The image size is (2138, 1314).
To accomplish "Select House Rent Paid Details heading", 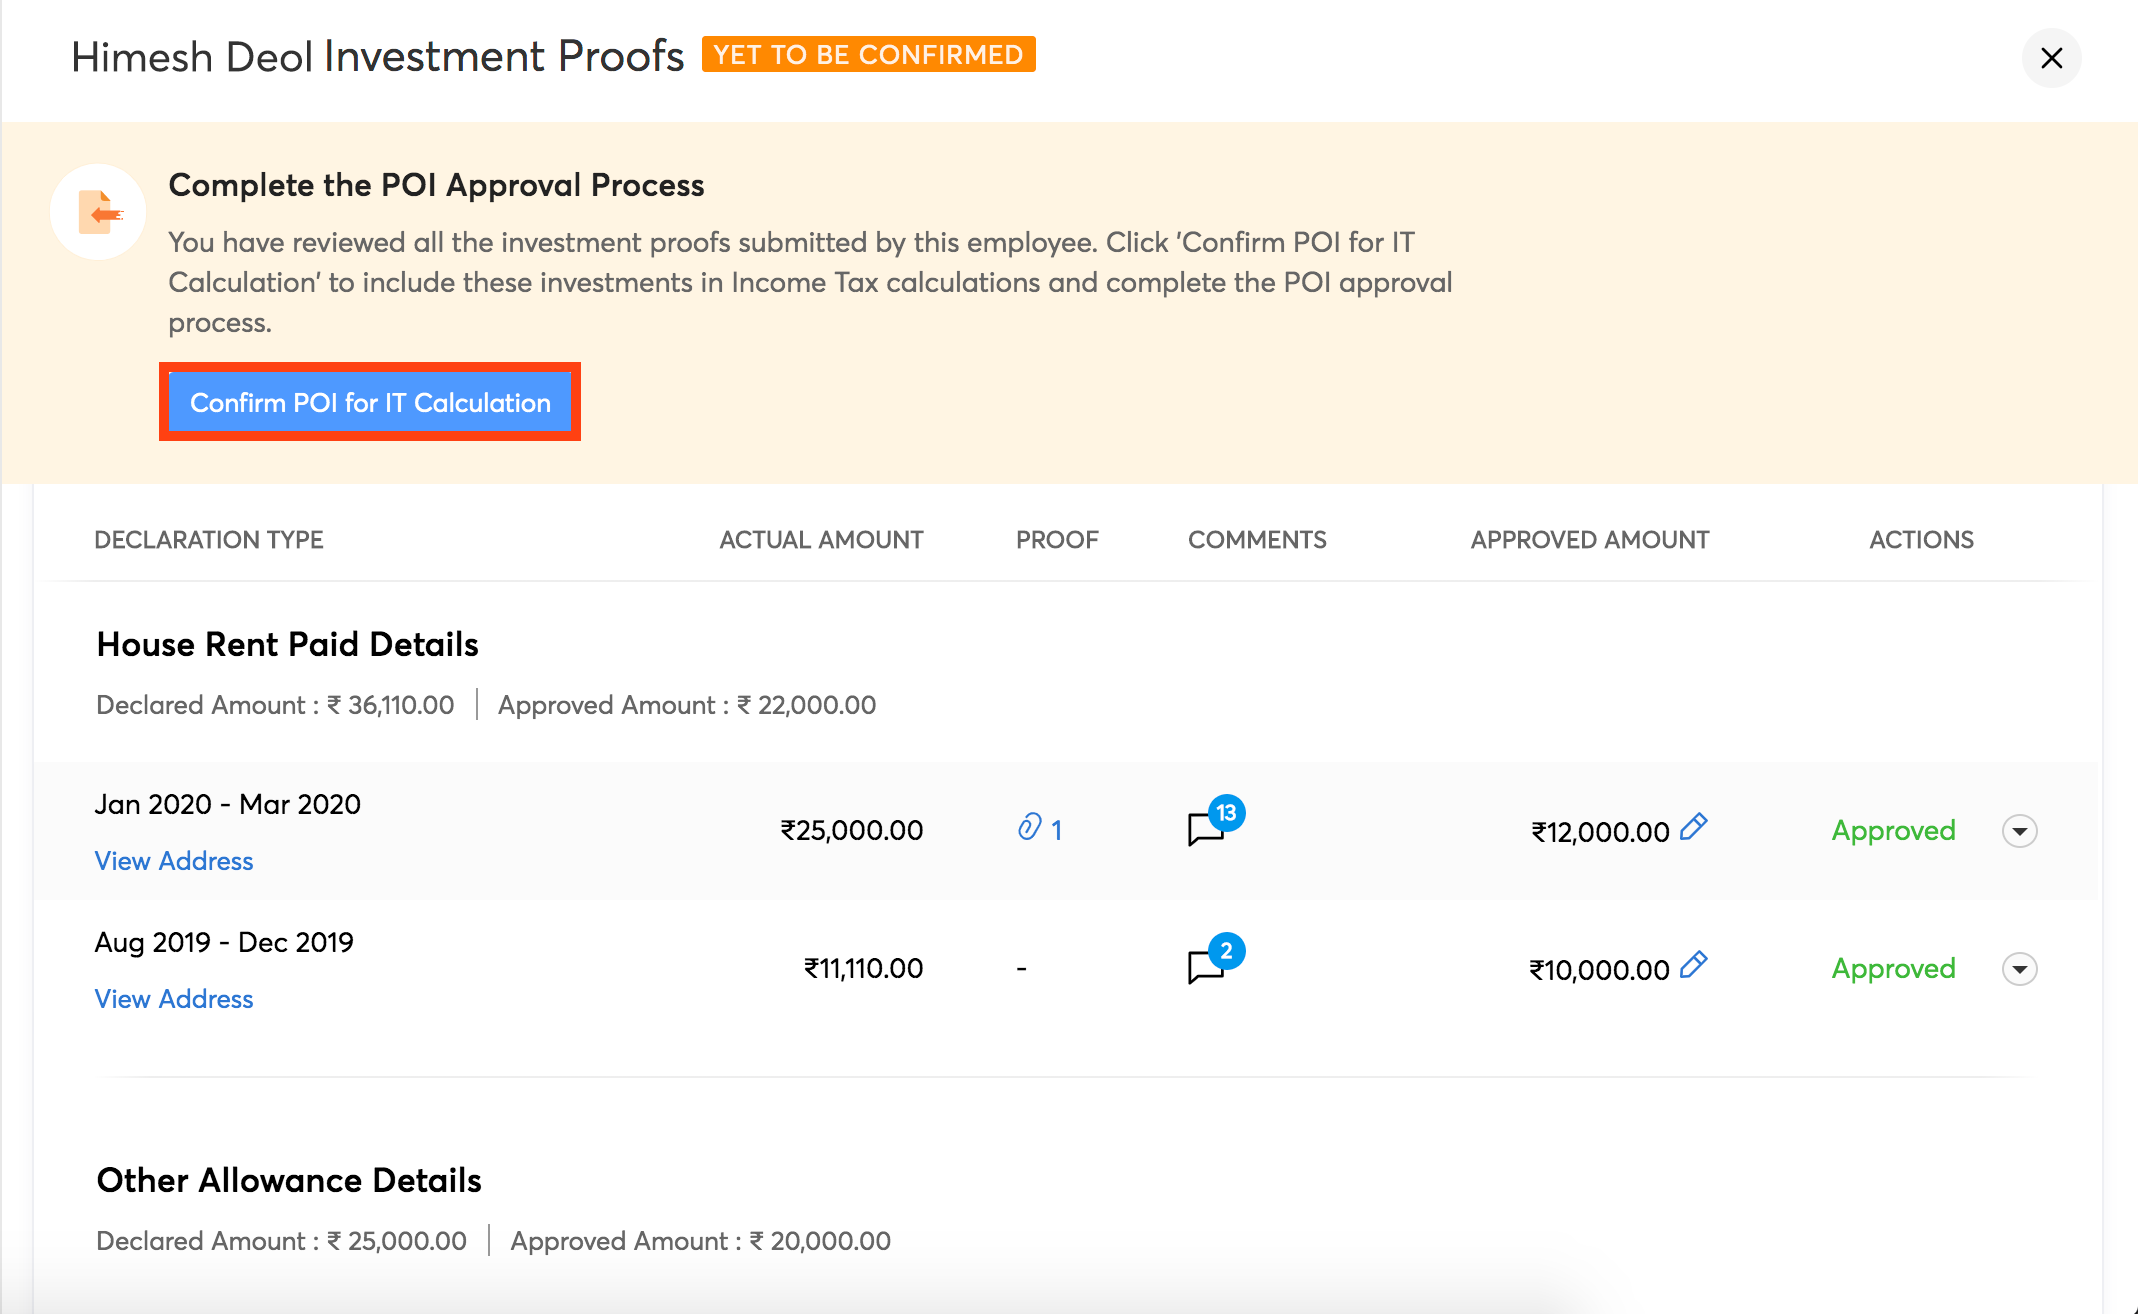I will [x=288, y=645].
